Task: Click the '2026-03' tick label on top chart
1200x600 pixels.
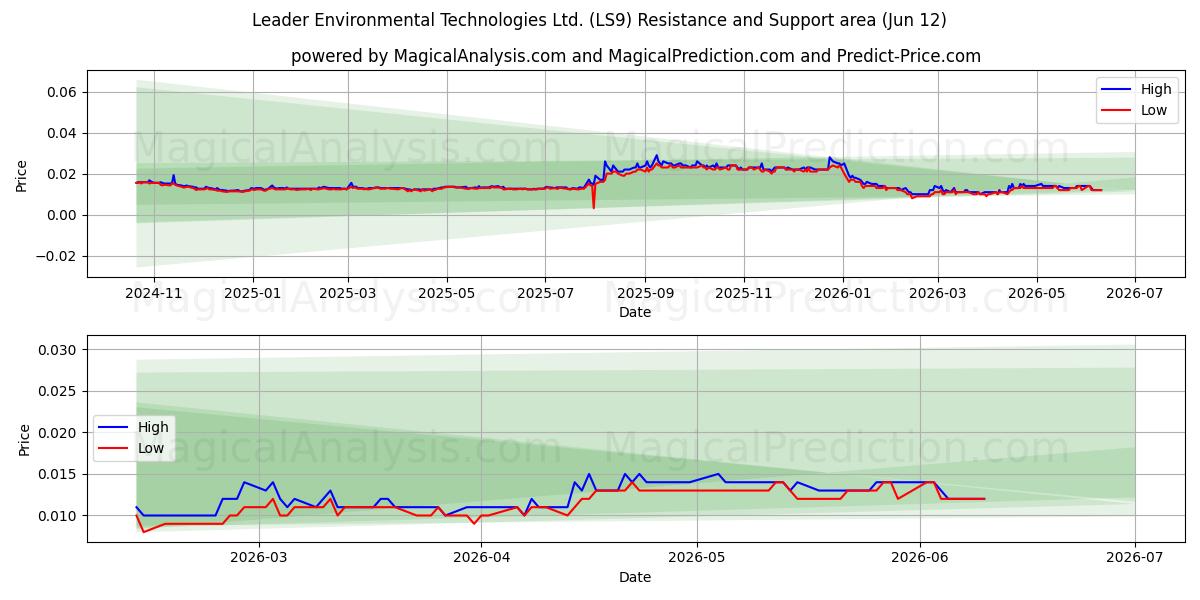Action: (x=937, y=294)
